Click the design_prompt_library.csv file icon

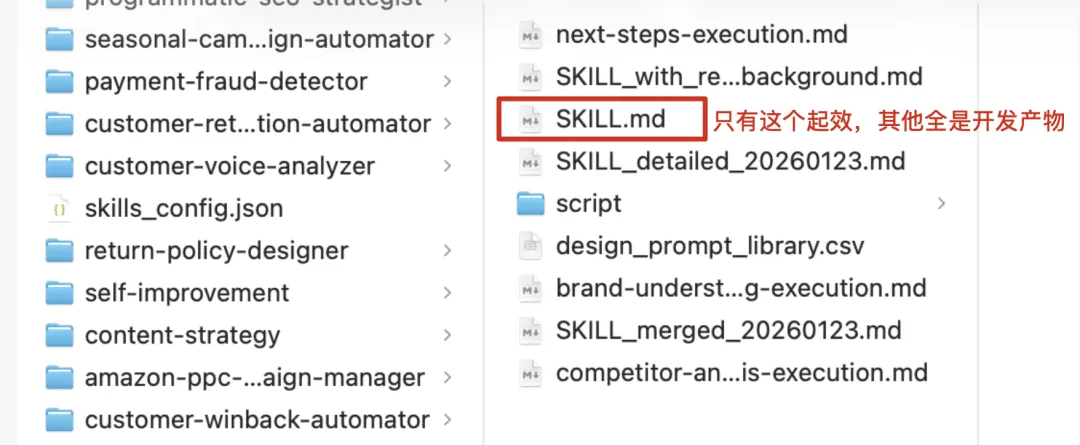[530, 246]
